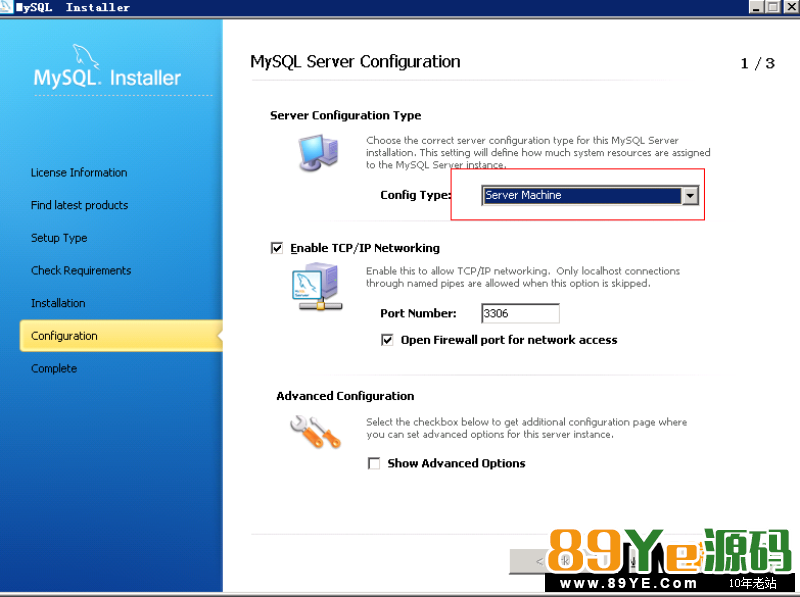Go to License Information step
This screenshot has height=597, width=800.
pos(79,172)
